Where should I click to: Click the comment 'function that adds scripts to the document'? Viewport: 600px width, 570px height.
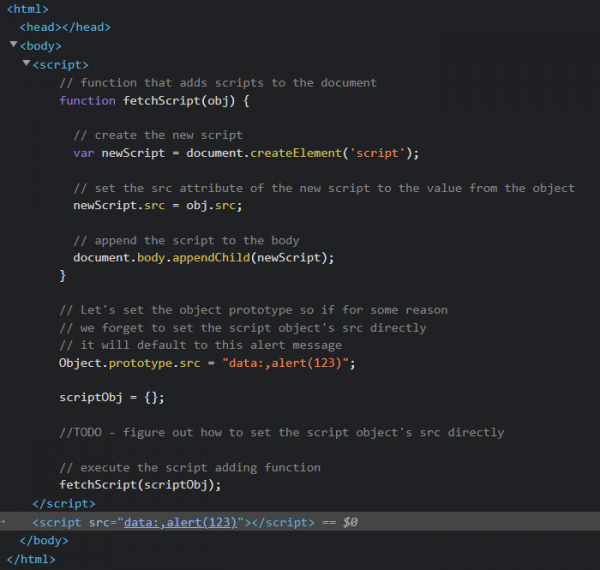(x=218, y=83)
